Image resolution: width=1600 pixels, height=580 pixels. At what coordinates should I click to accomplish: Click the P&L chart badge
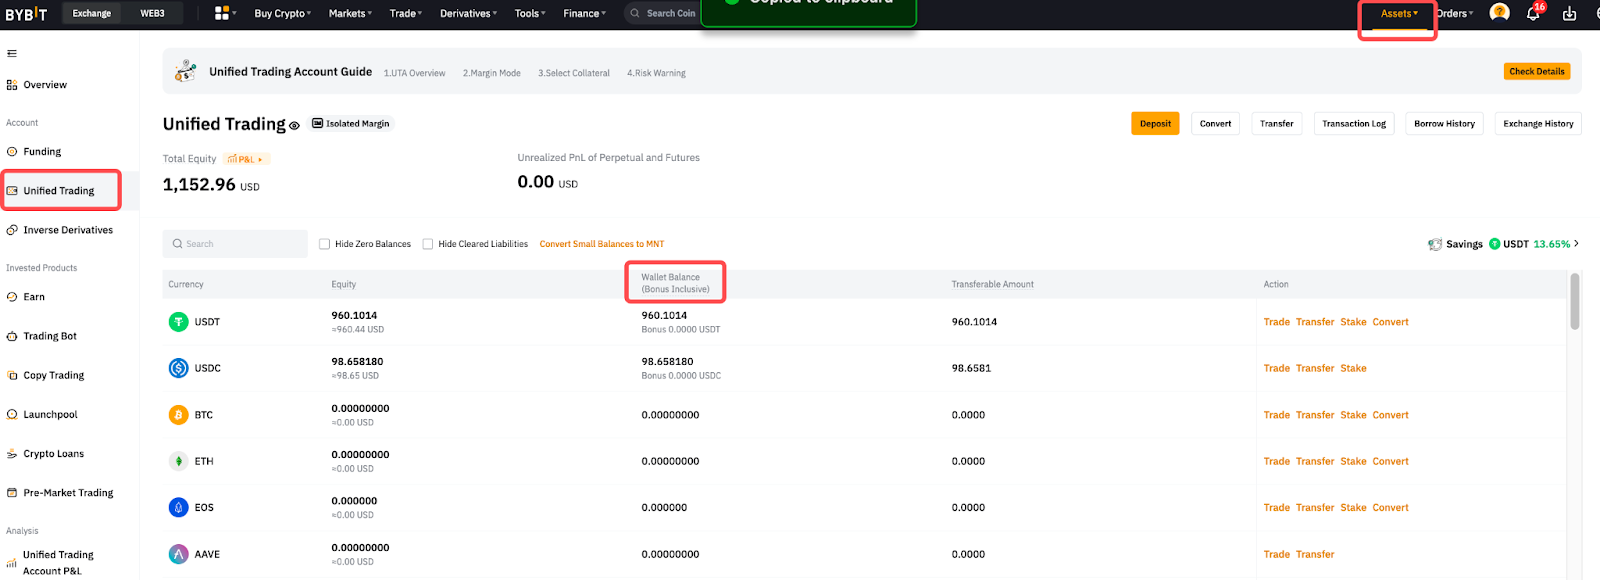tap(246, 159)
